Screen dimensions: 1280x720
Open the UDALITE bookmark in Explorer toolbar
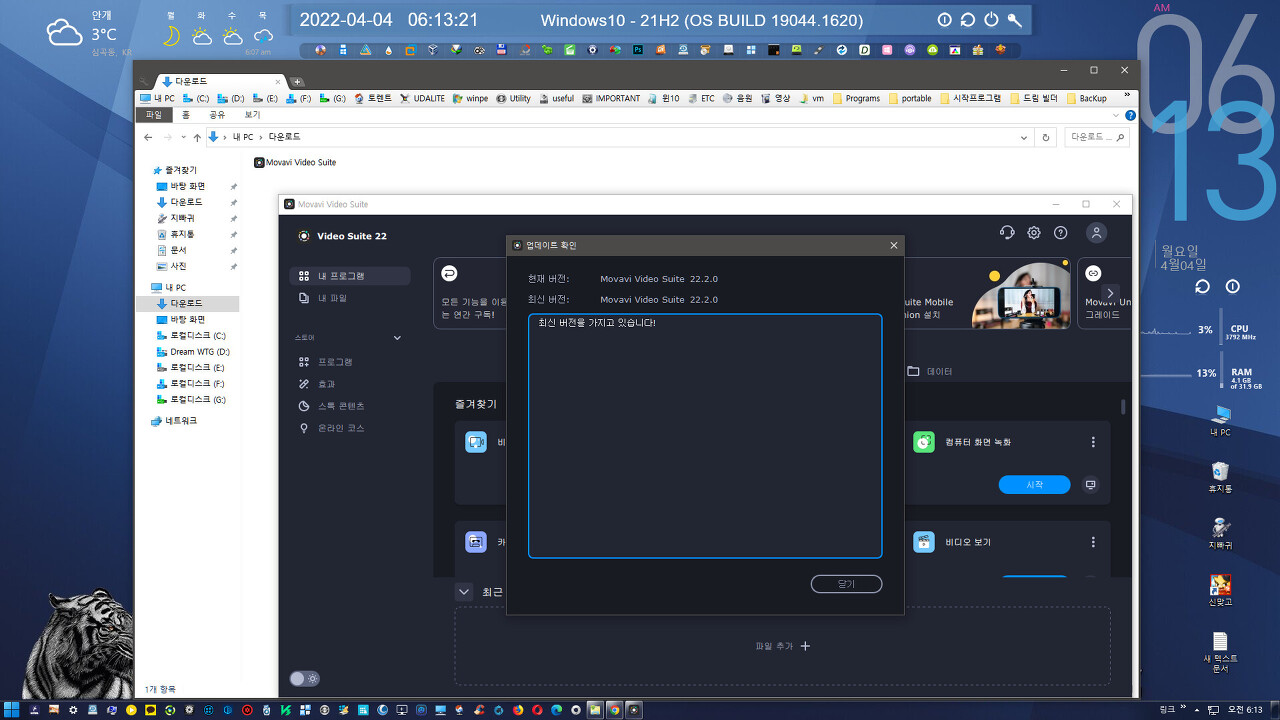point(423,98)
